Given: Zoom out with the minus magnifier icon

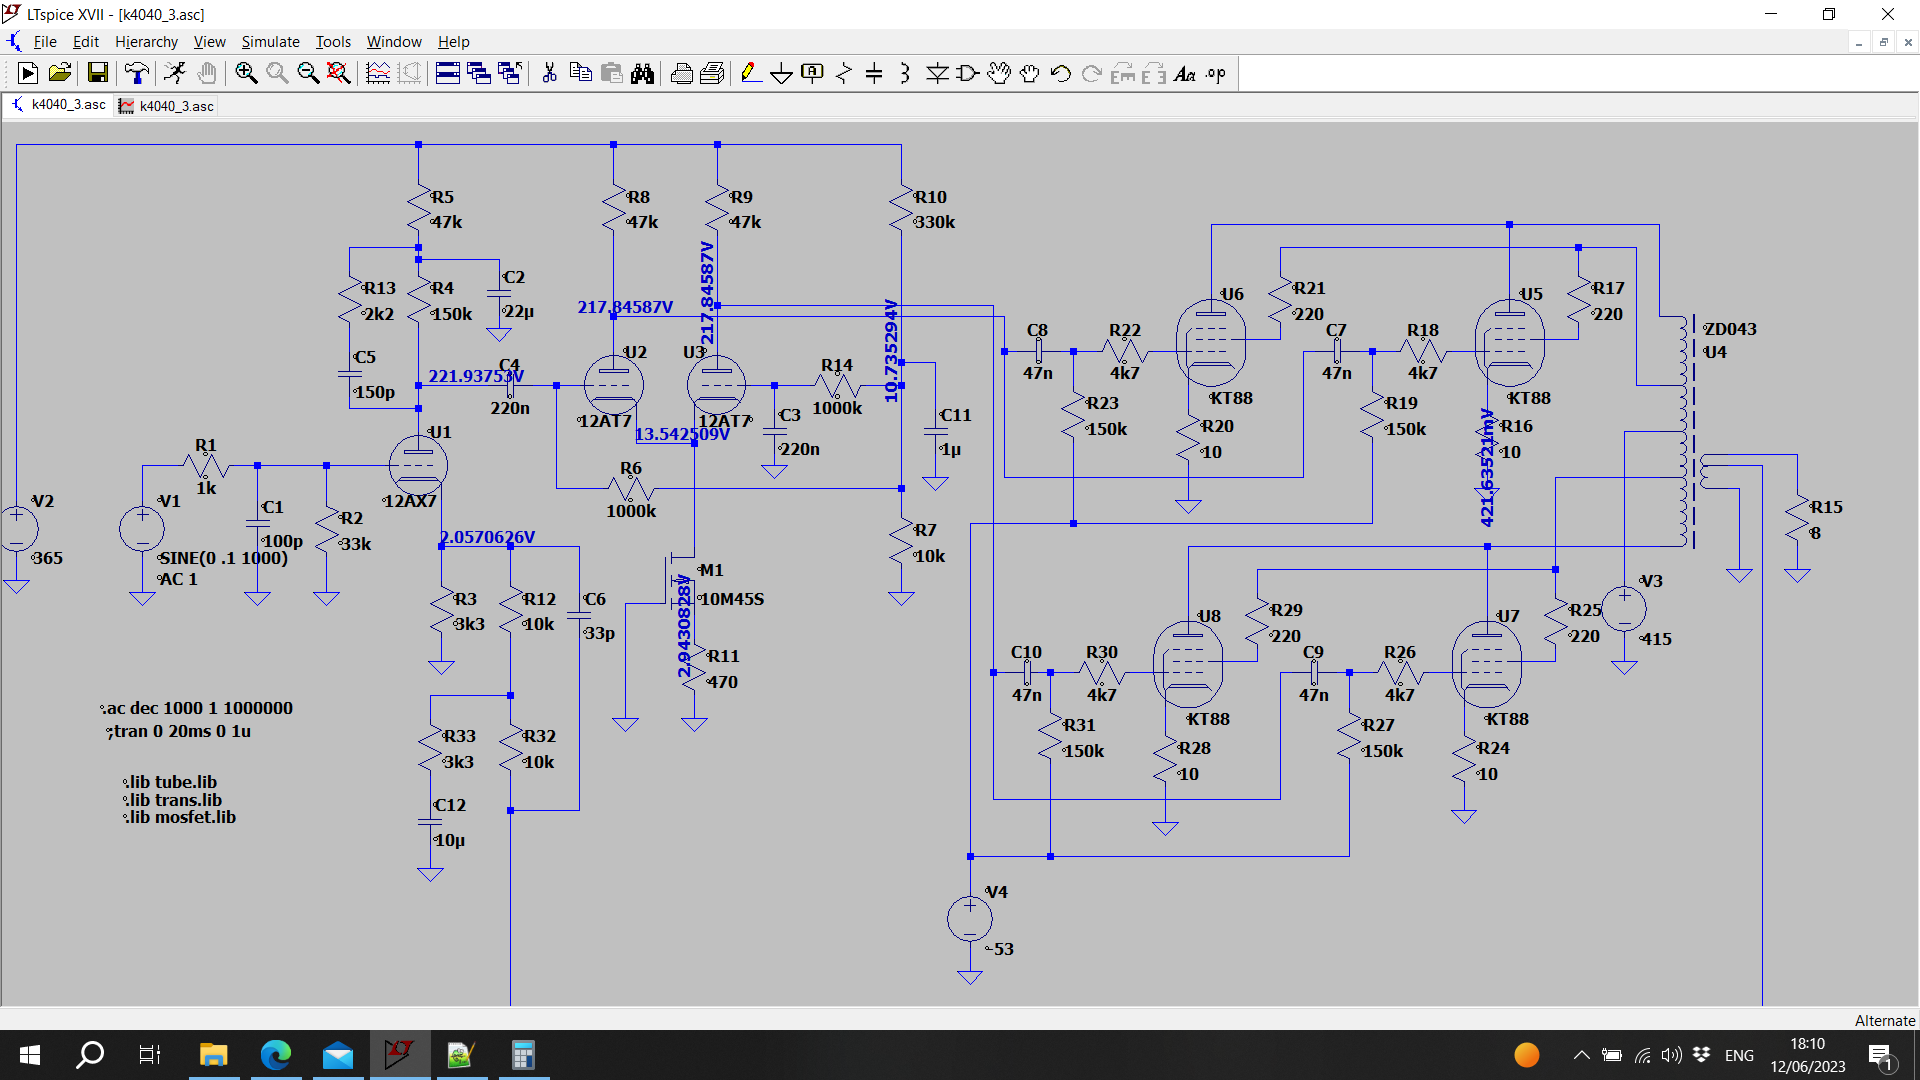Looking at the screenshot, I should point(308,73).
